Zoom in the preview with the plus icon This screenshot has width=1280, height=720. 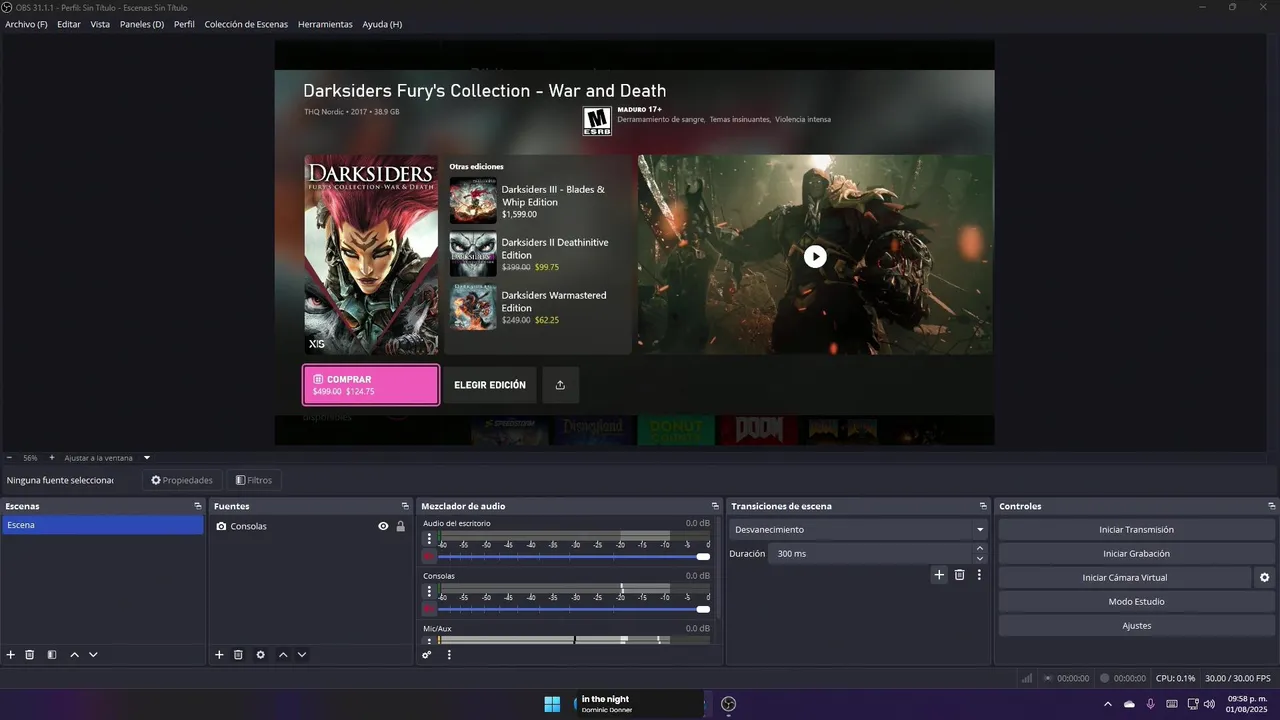(x=52, y=458)
